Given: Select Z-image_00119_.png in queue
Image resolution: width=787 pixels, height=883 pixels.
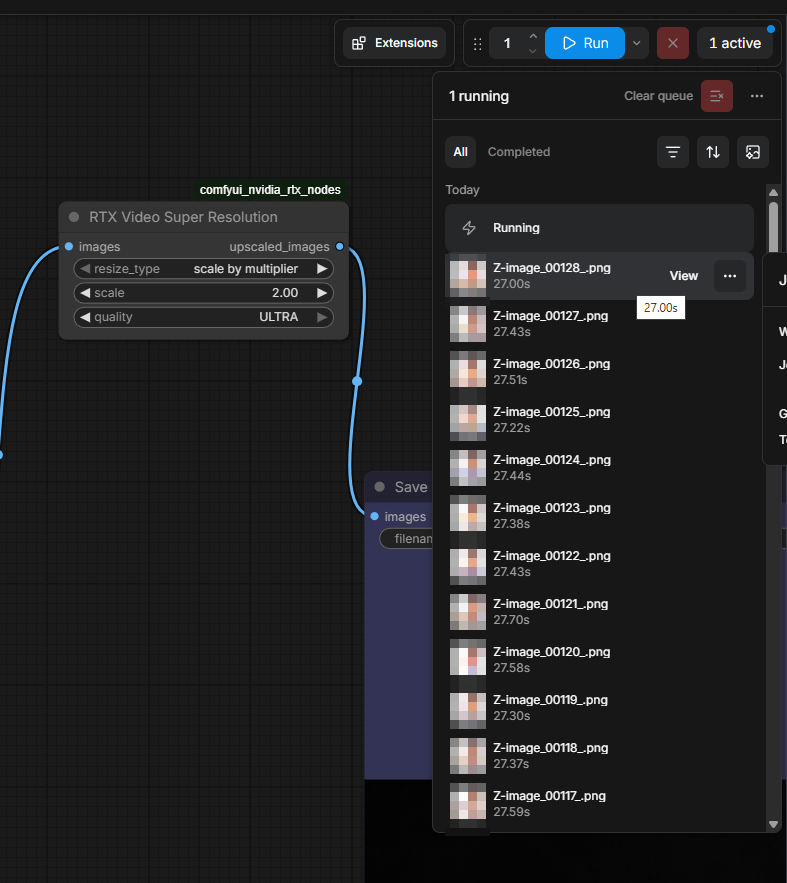Looking at the screenshot, I should point(599,707).
